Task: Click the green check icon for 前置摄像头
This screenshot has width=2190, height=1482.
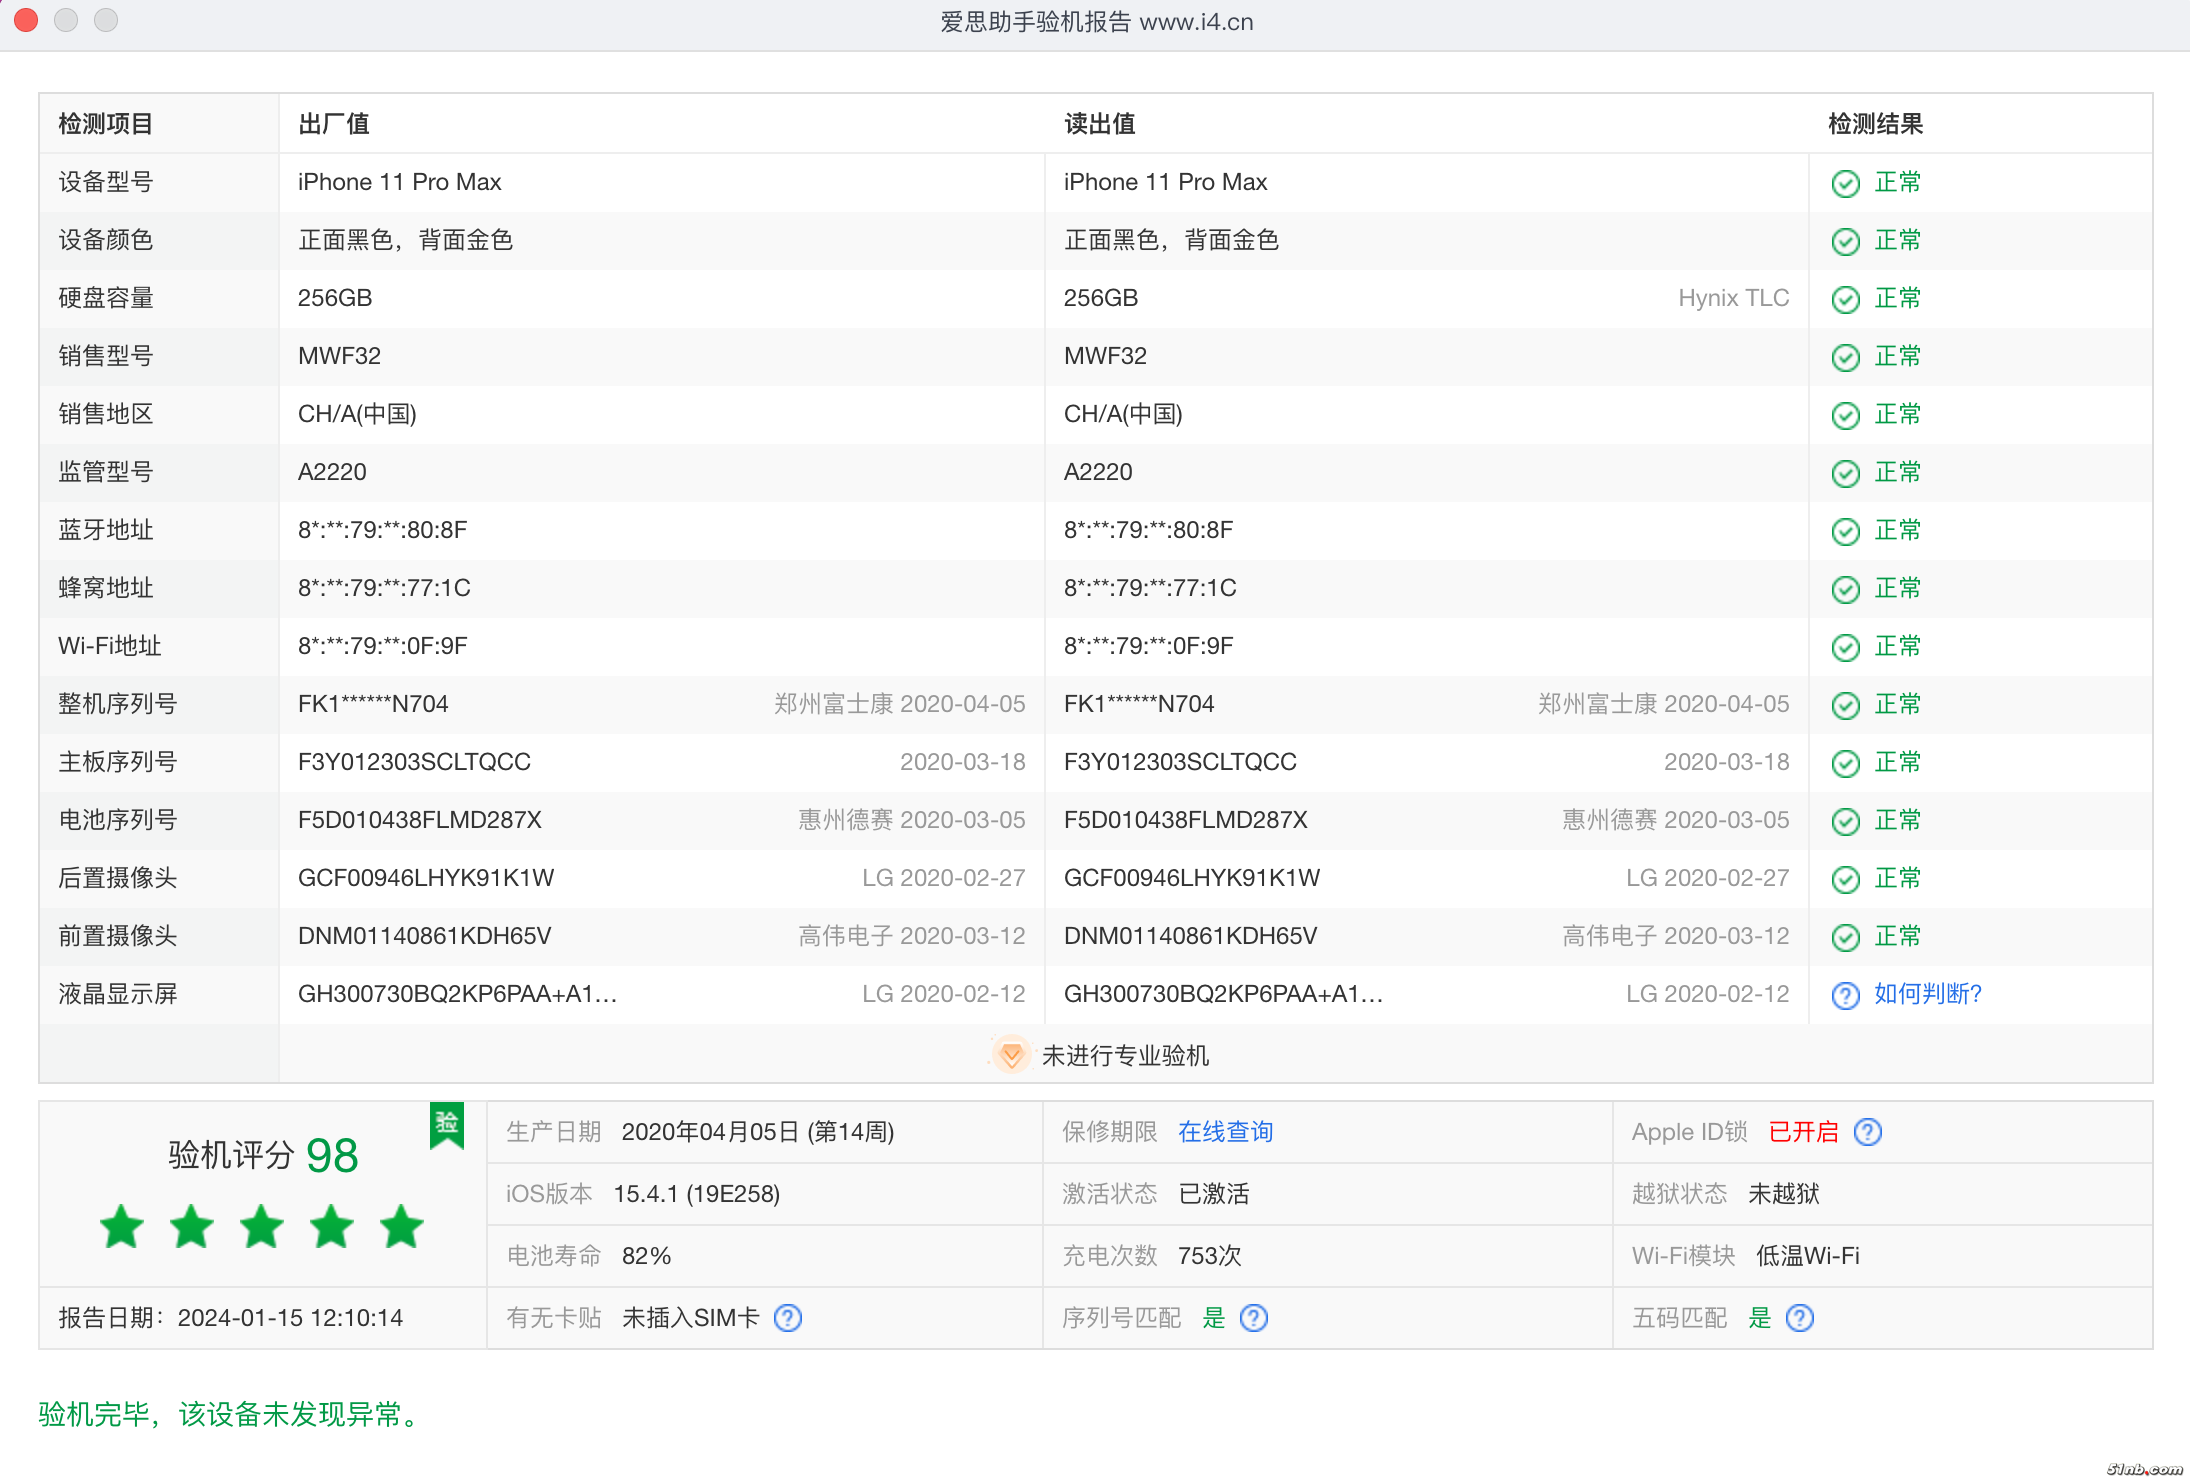Action: coord(1845,937)
